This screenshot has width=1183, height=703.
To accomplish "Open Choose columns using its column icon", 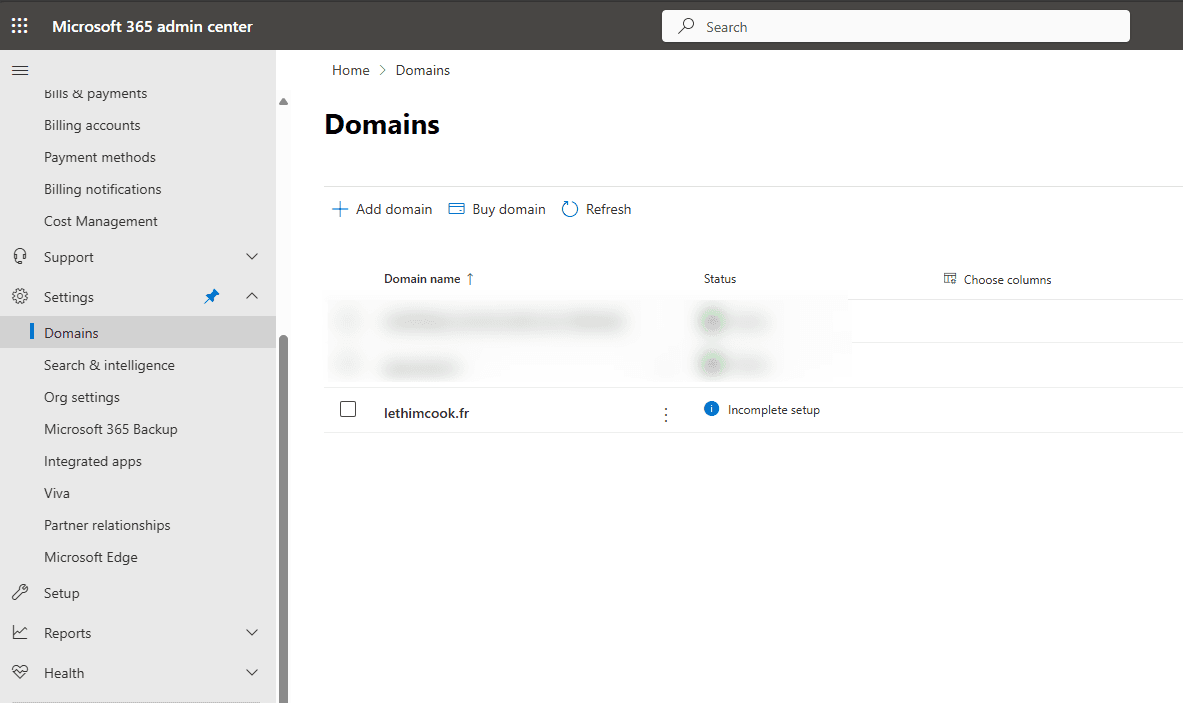I will 949,279.
